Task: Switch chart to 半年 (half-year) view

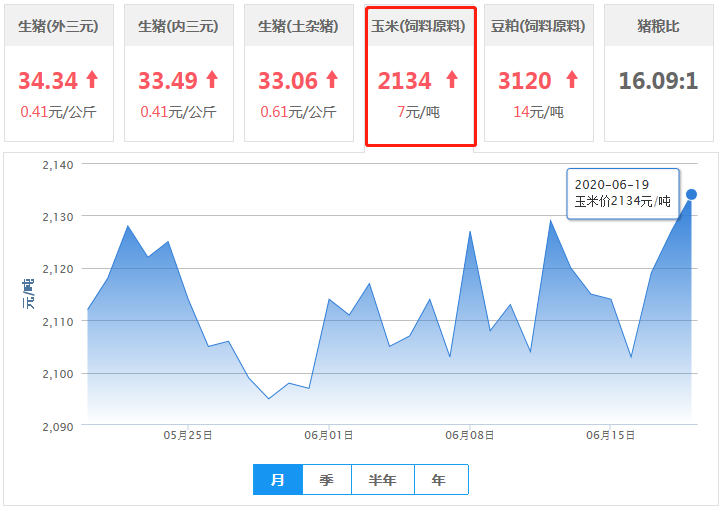Action: 383,480
